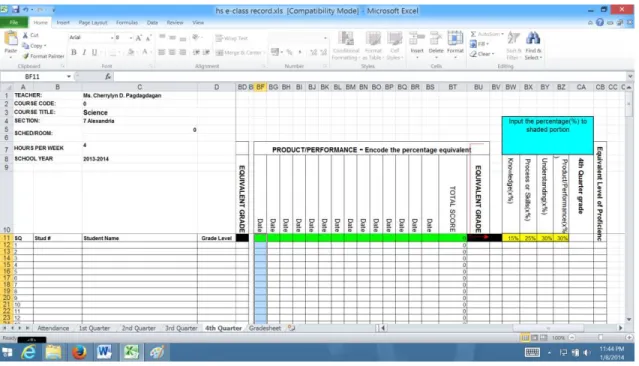Switch to the Insert ribbon tab
Screen dimensions: 639x366
click(63, 22)
